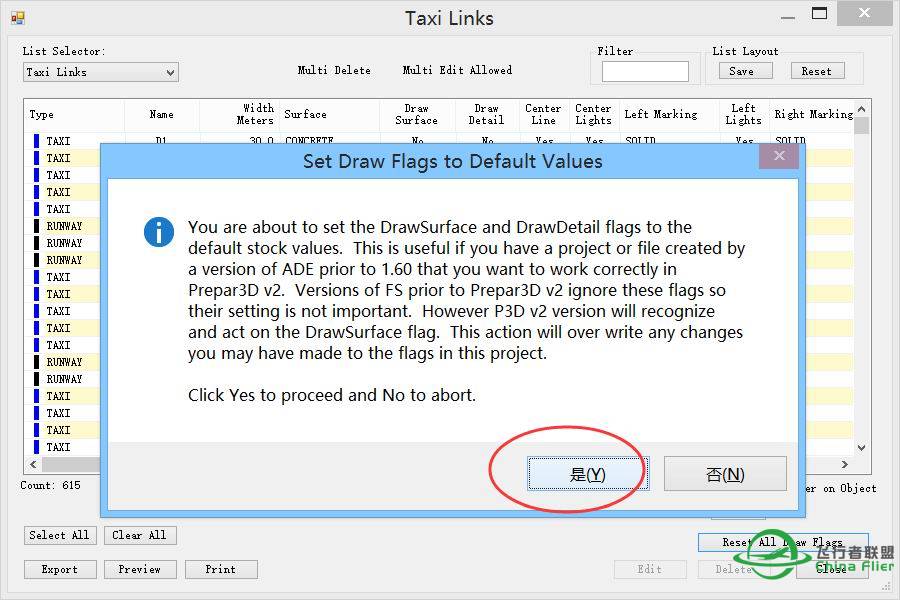Click the horizontal scrollbar right arrow

845,464
